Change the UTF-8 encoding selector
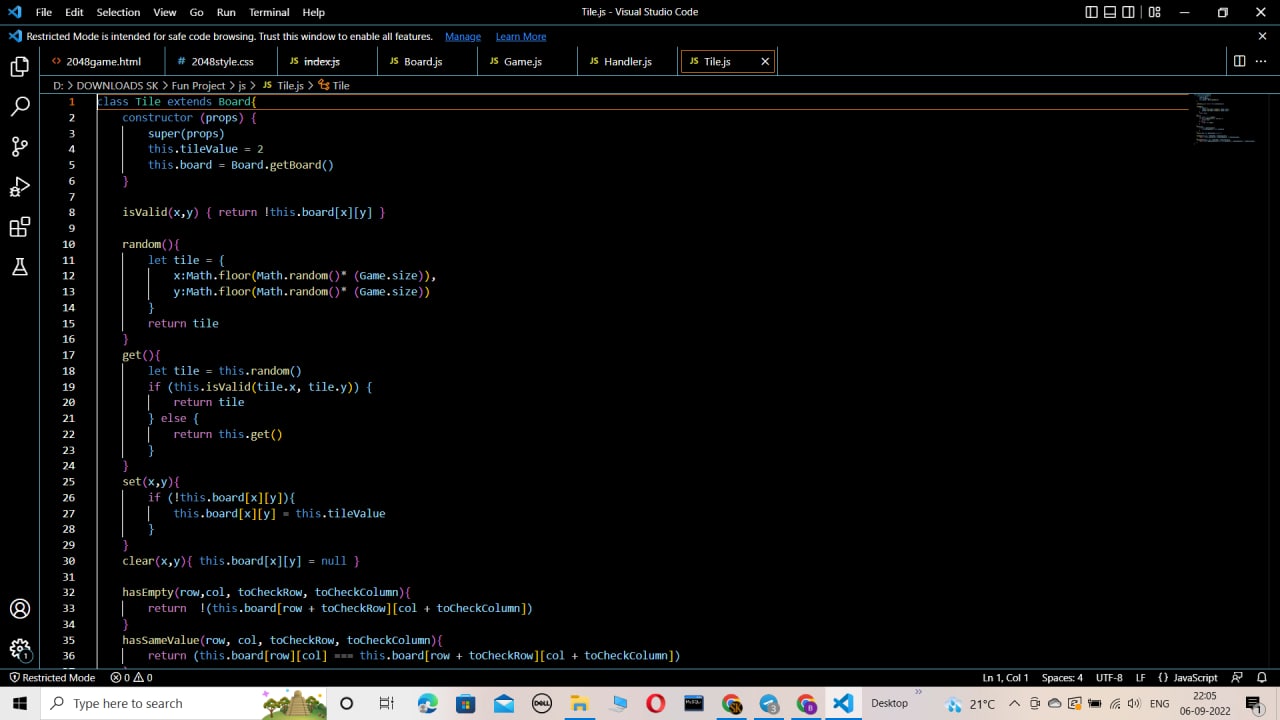Image resolution: width=1280 pixels, height=720 pixels. coord(1109,677)
